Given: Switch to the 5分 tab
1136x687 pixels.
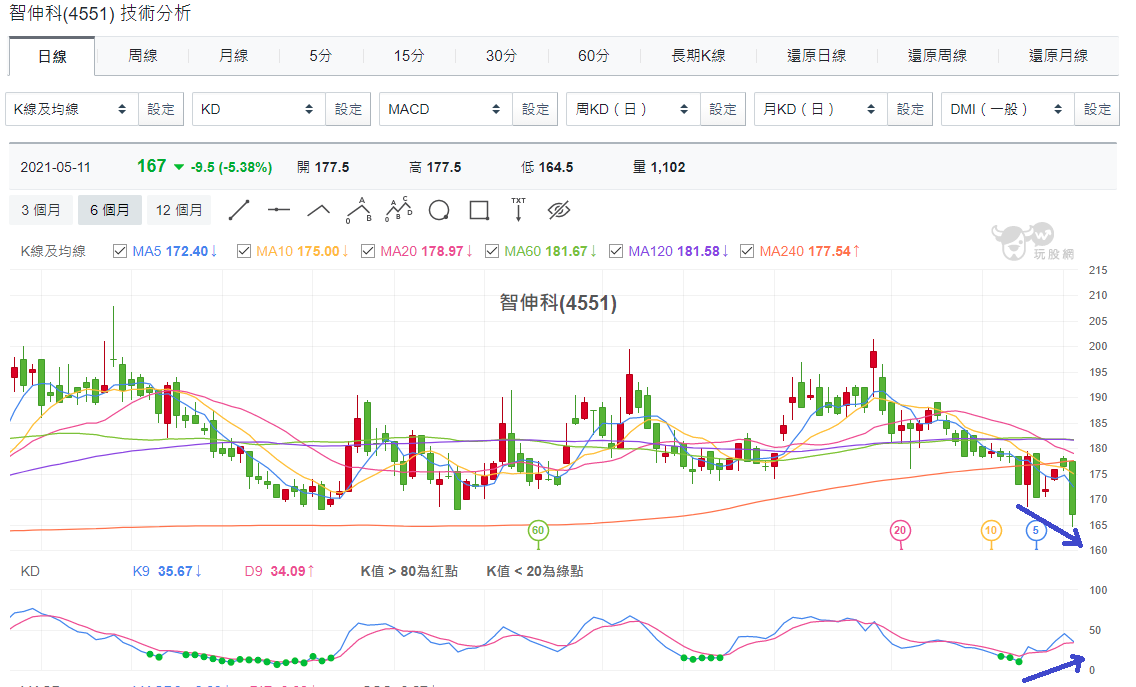Looking at the screenshot, I should pos(320,56).
